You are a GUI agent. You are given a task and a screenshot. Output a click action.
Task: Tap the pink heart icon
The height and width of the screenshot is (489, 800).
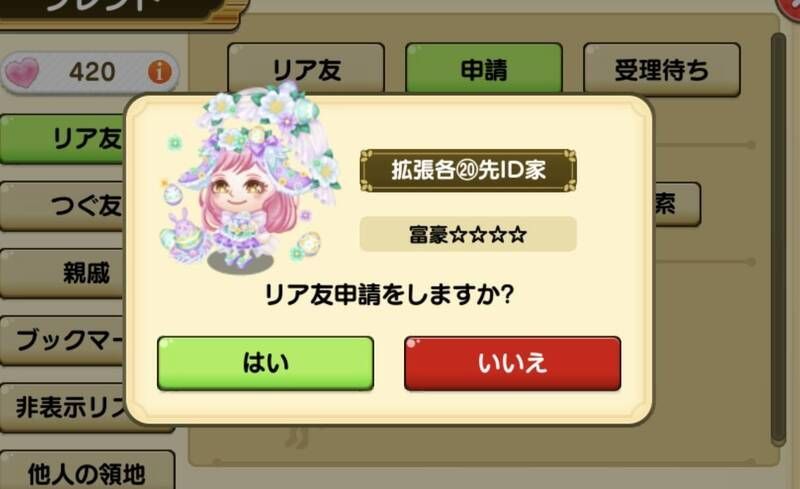[21, 72]
